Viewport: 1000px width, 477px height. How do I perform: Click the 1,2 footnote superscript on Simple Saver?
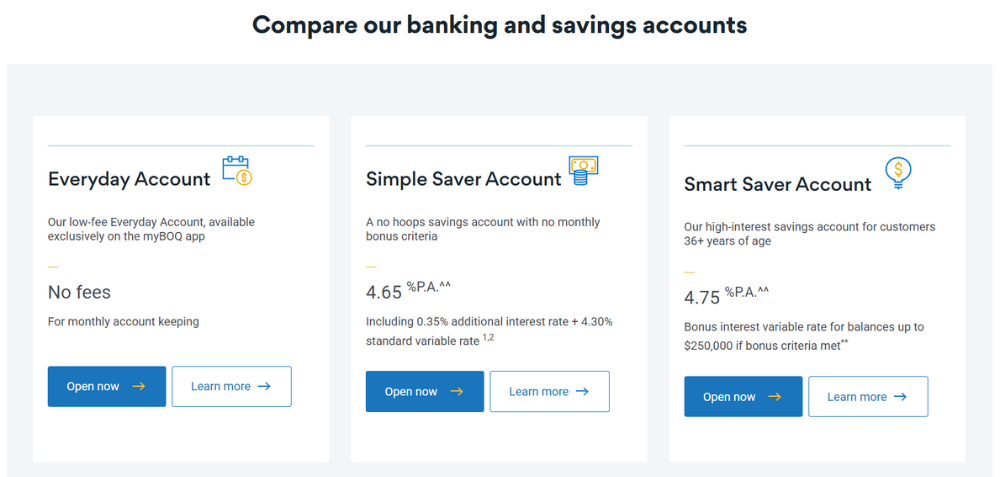click(x=488, y=339)
